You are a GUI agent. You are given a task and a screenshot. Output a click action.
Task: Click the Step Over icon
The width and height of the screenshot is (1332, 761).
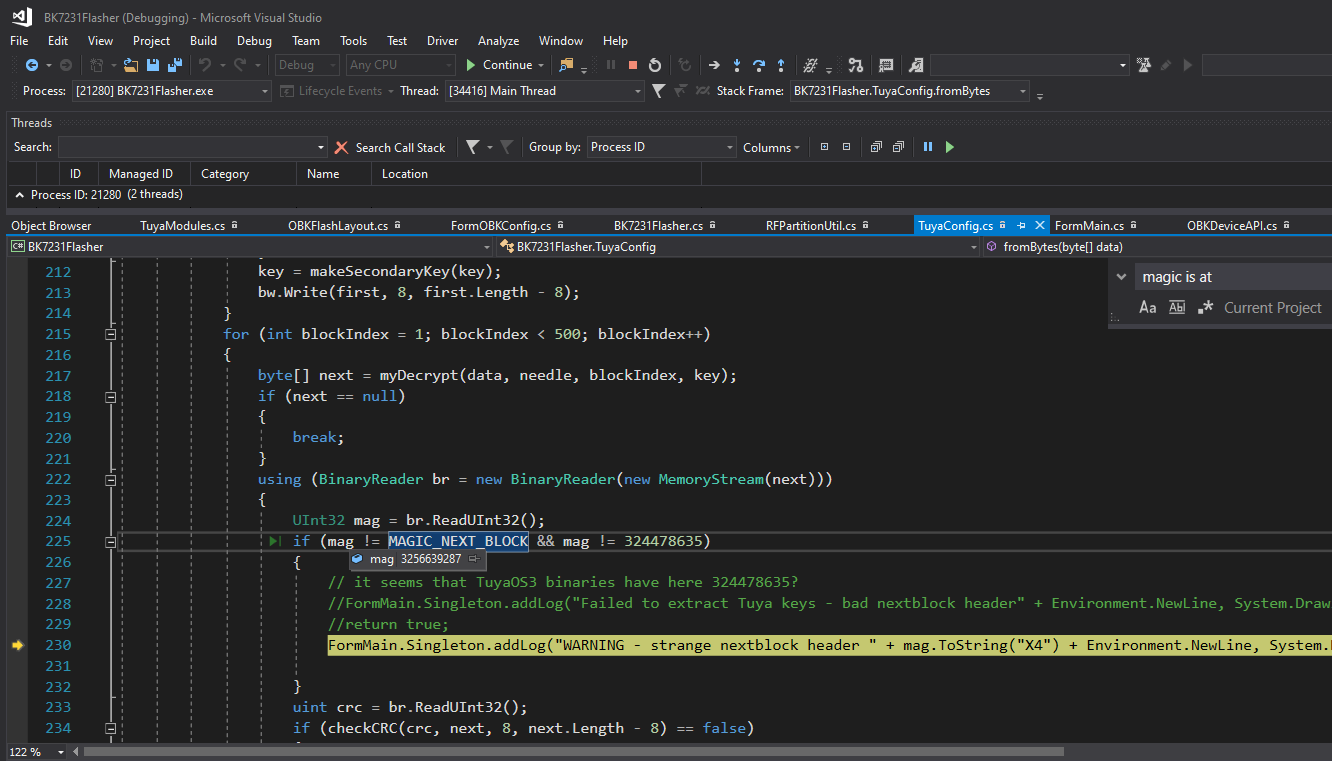tap(759, 65)
